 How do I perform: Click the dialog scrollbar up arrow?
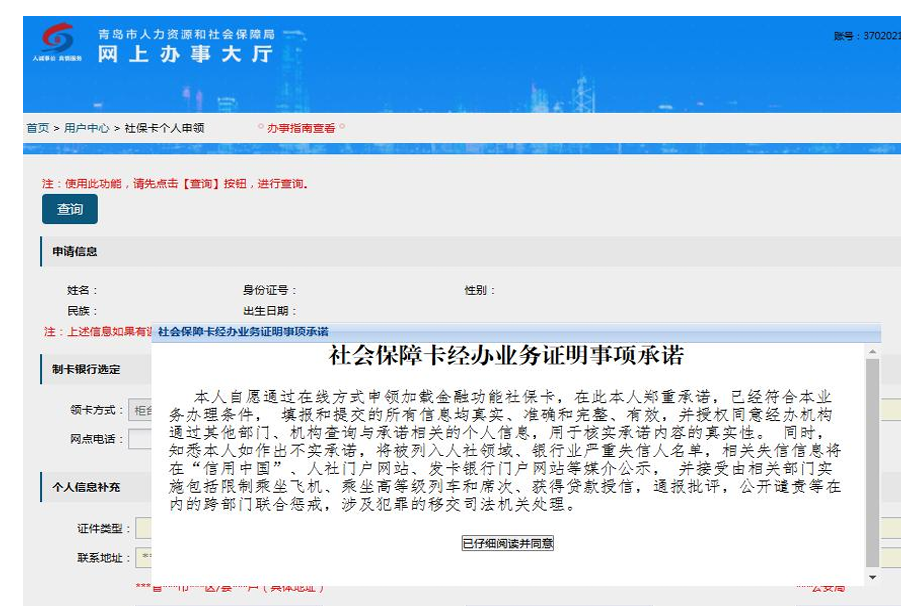tap(872, 352)
